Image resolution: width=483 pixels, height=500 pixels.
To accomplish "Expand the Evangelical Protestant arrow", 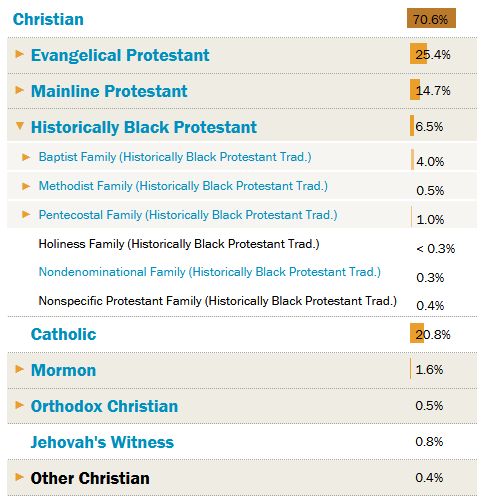I will point(20,54).
